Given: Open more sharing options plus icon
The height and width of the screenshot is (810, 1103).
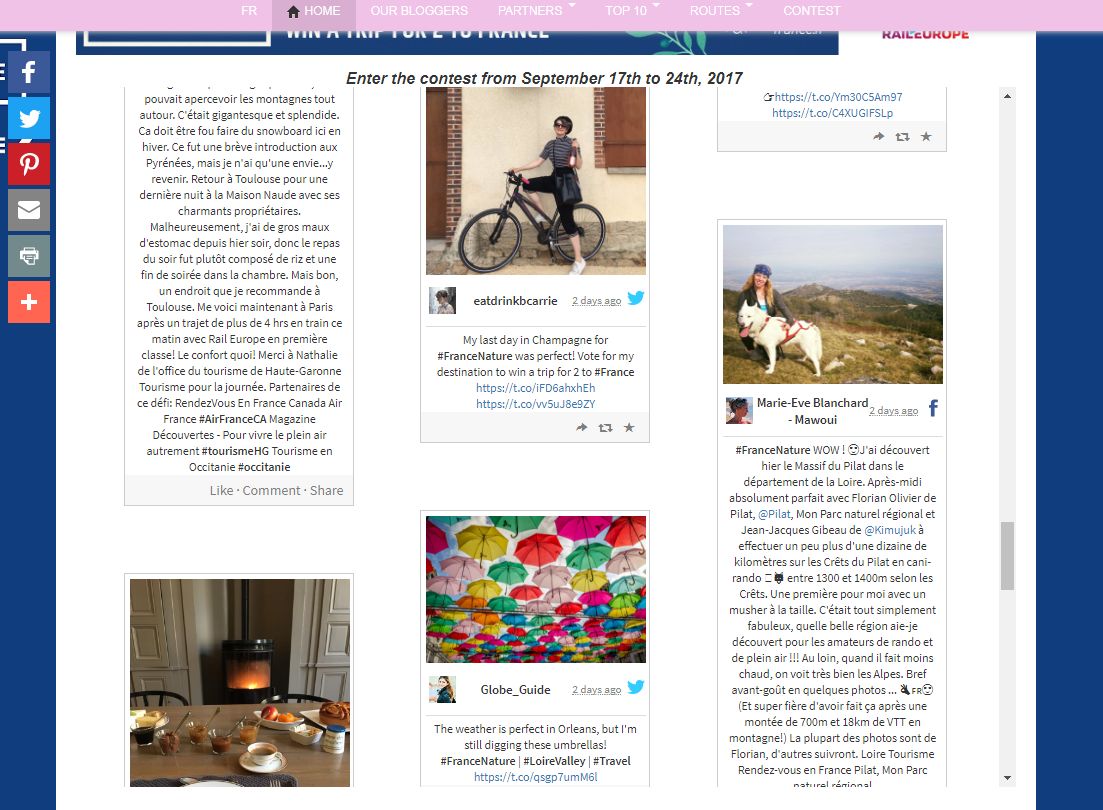Looking at the screenshot, I should (29, 302).
